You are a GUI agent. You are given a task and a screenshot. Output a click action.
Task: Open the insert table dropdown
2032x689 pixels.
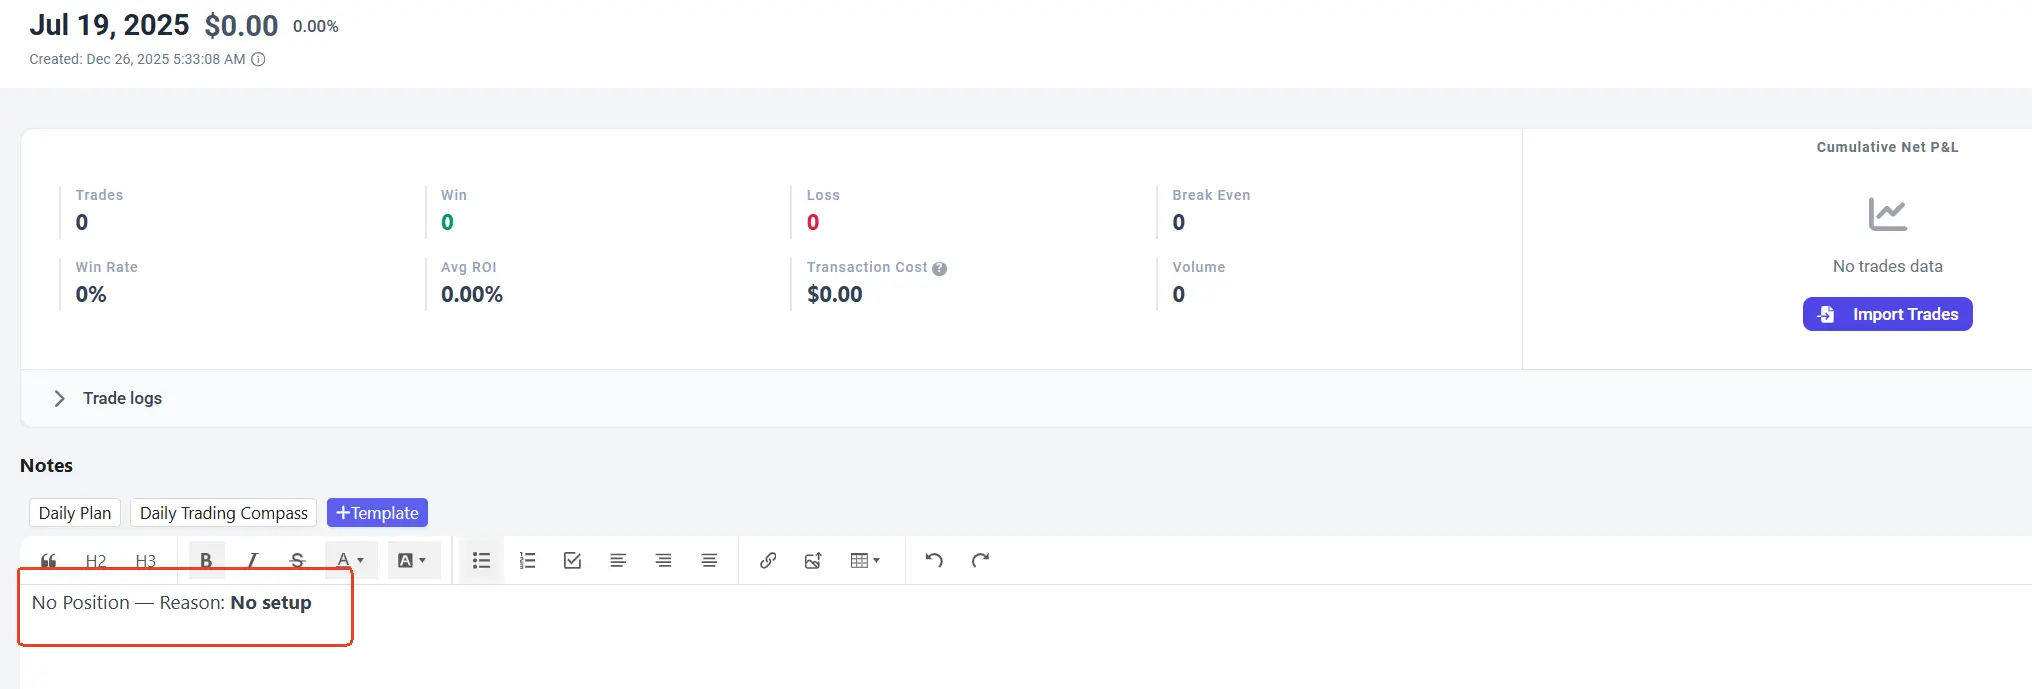(x=865, y=561)
